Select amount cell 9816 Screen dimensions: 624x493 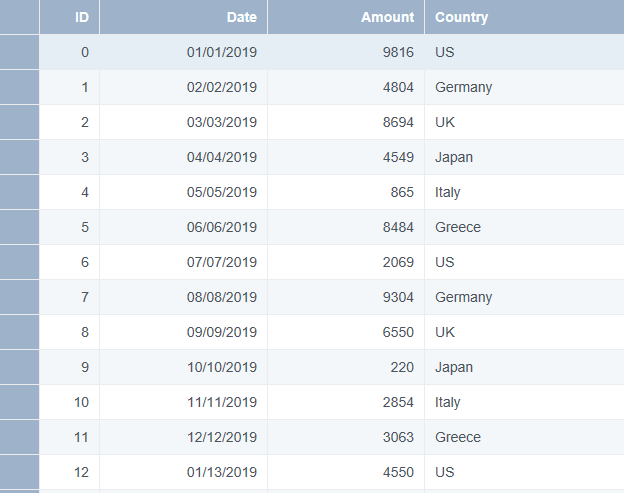point(346,52)
